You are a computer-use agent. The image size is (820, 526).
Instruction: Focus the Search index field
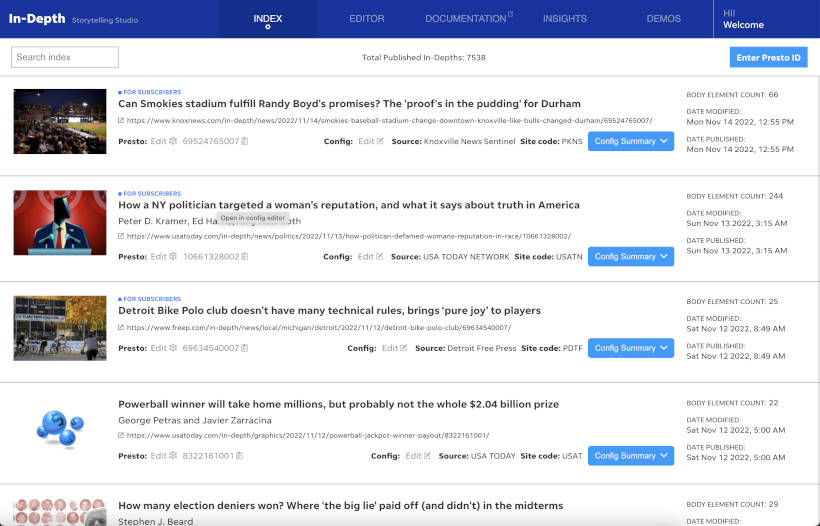pos(65,57)
